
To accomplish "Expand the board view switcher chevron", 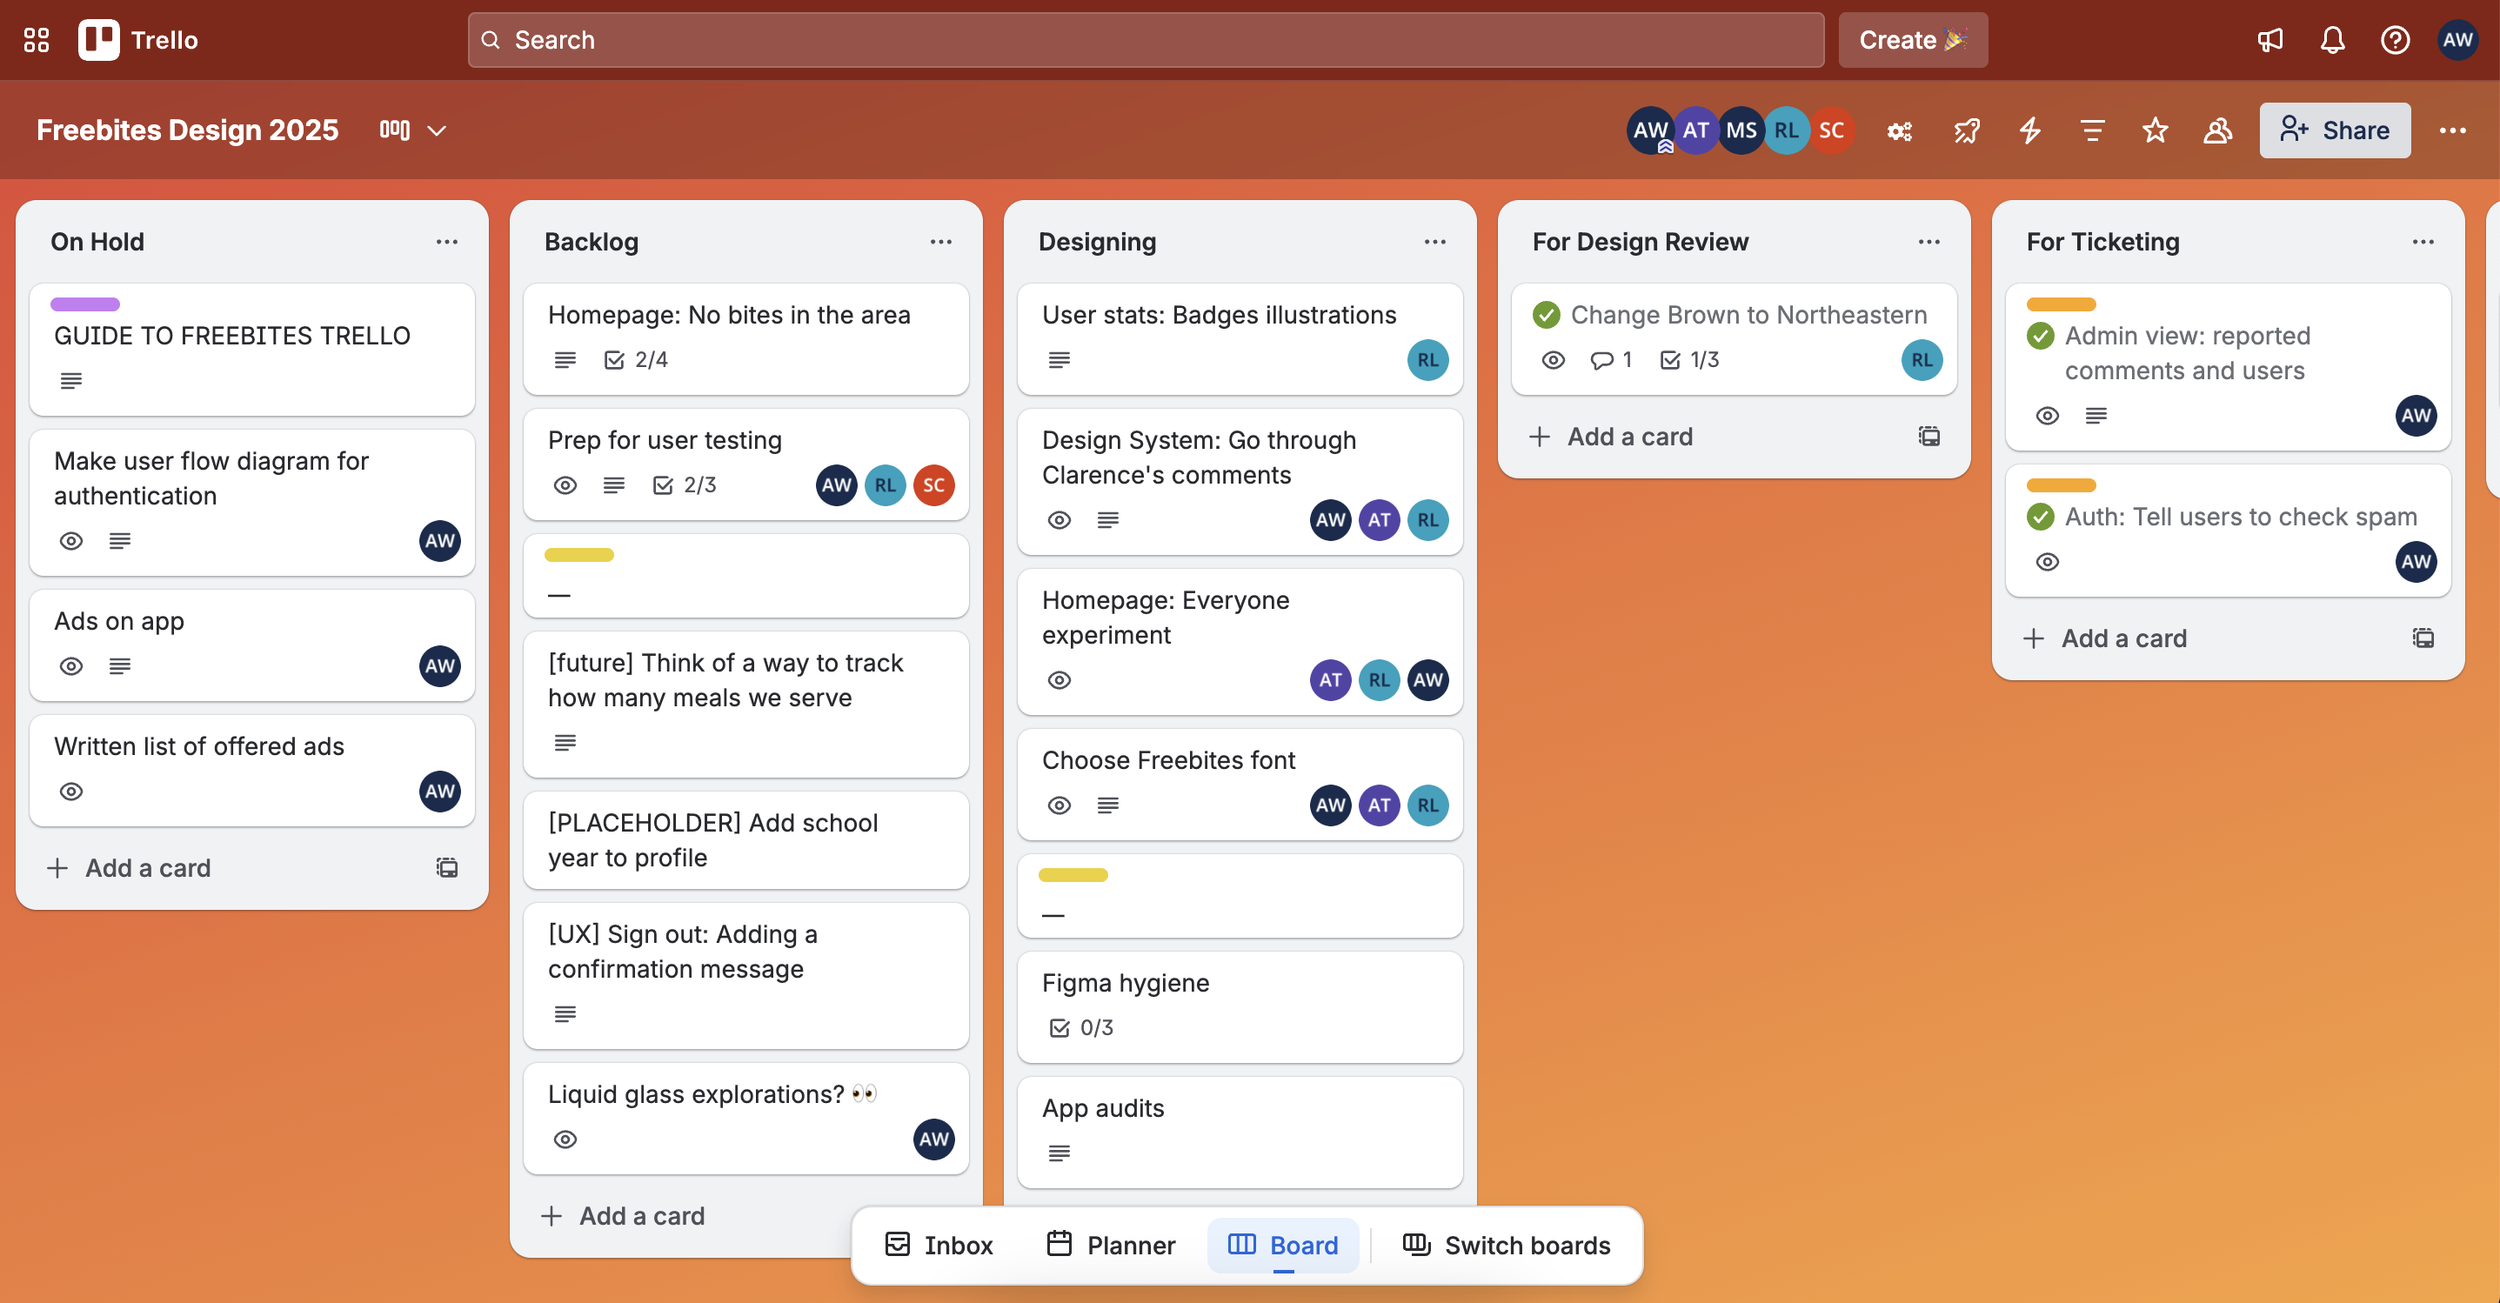I will [x=437, y=131].
